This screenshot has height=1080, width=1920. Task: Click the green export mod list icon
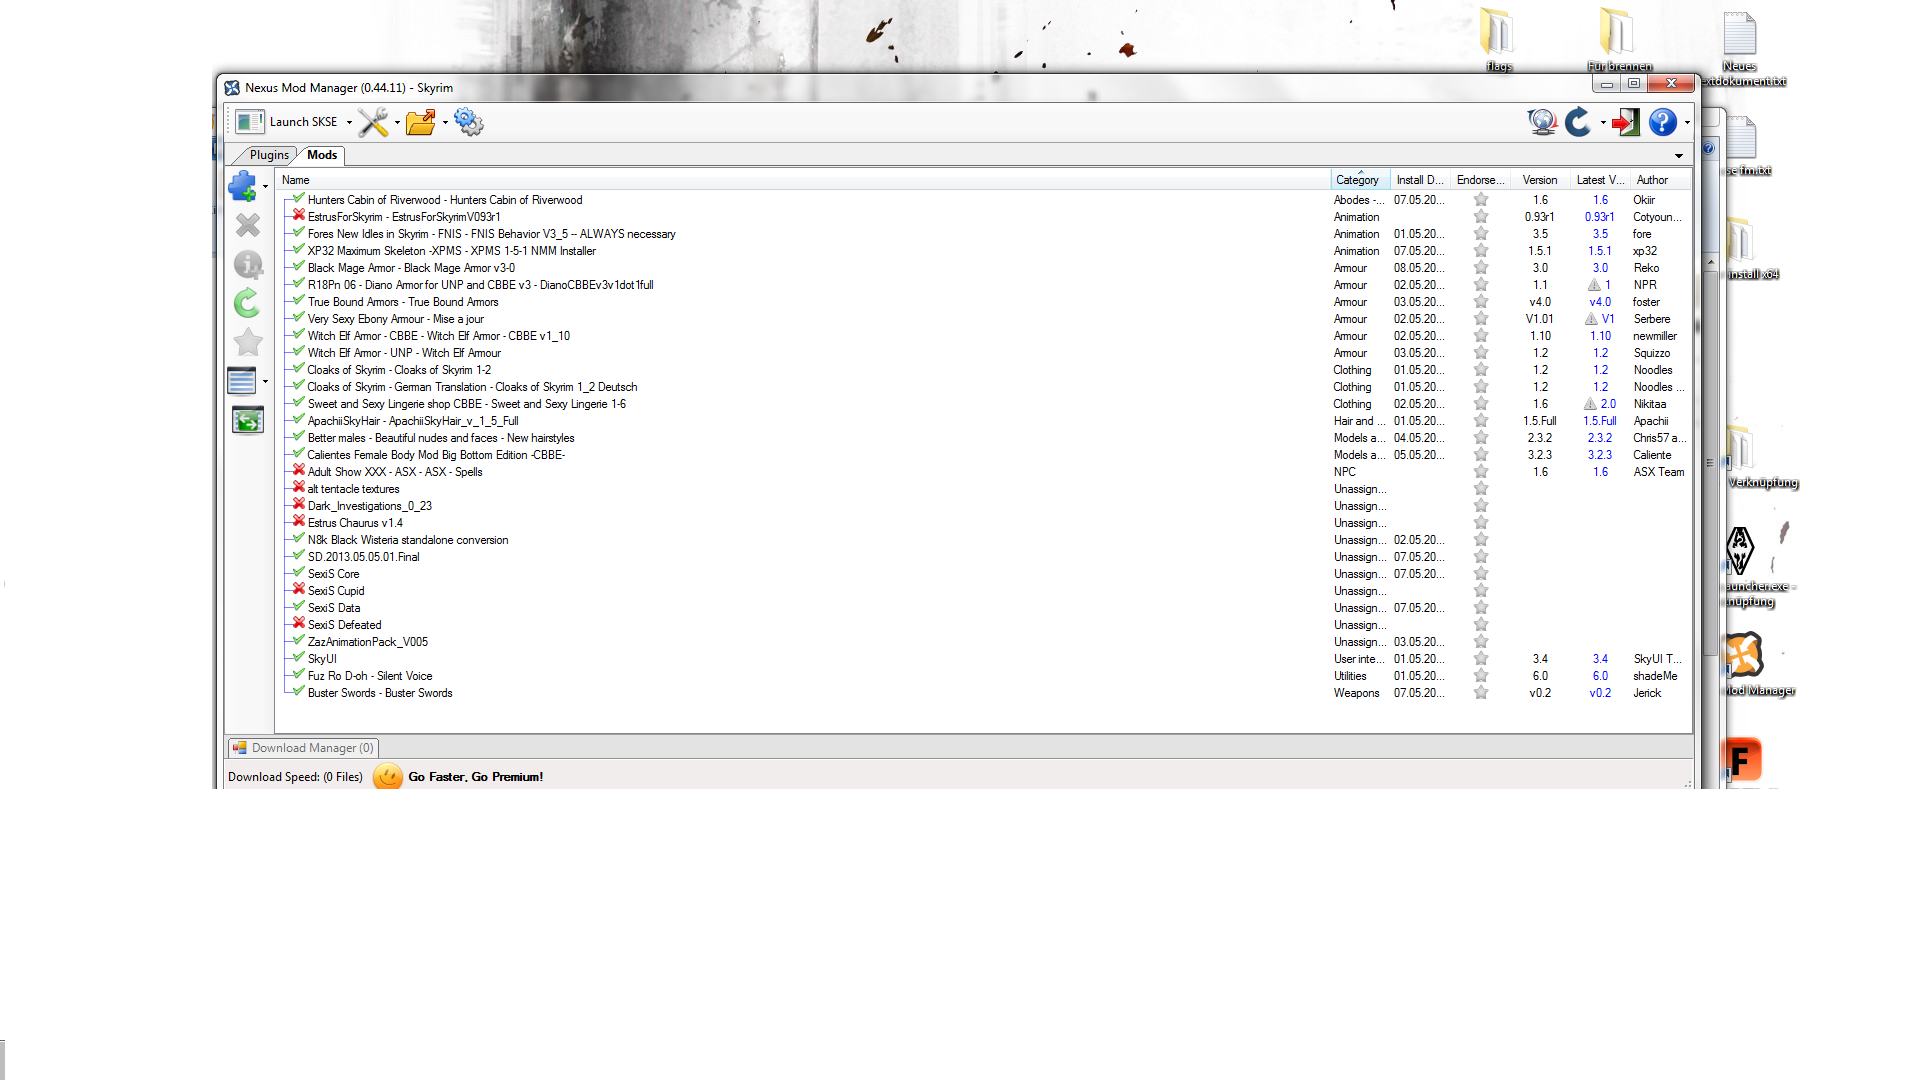[x=248, y=420]
